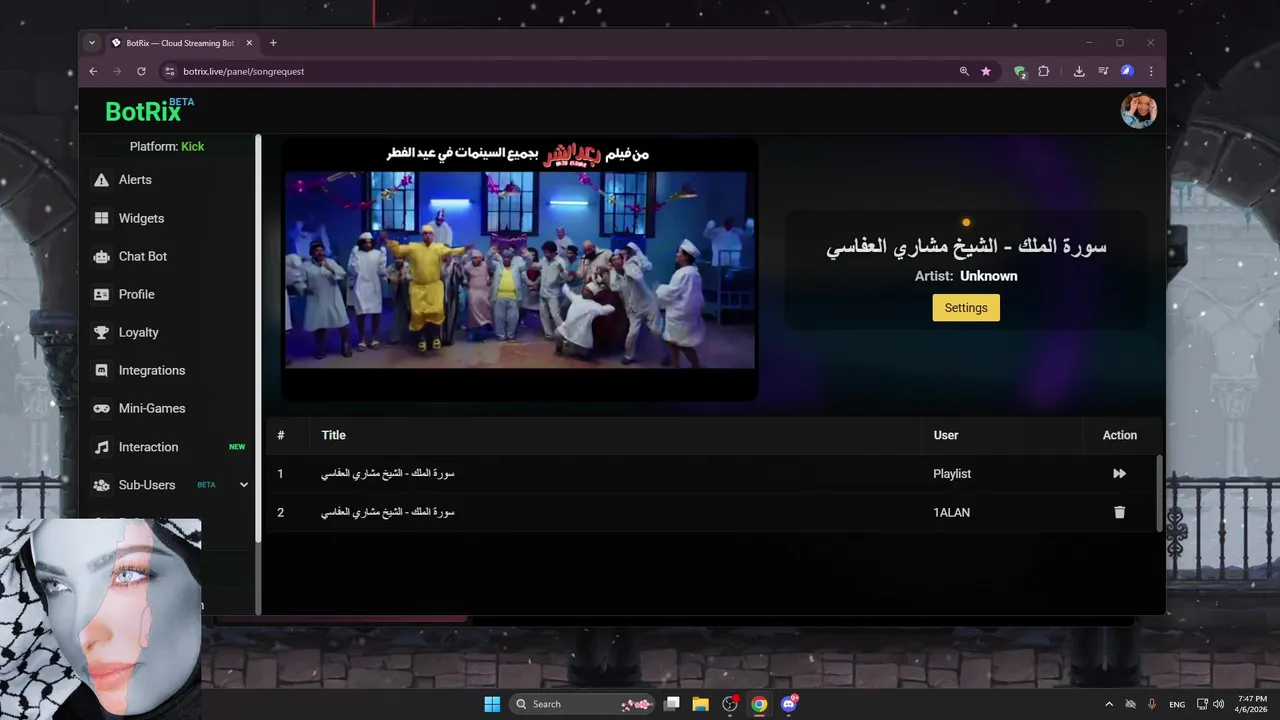Open the clock and date panel
Screen dimensions: 1280x720
[1252, 704]
